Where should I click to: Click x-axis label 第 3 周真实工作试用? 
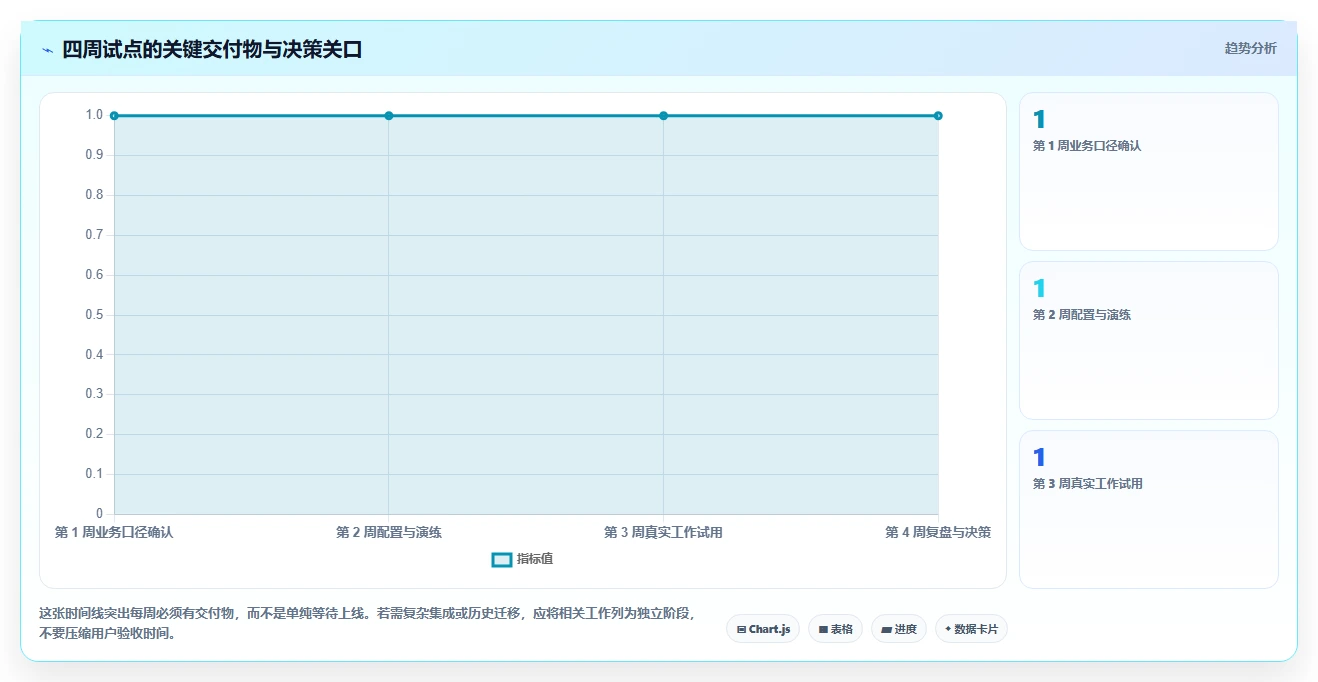(663, 532)
